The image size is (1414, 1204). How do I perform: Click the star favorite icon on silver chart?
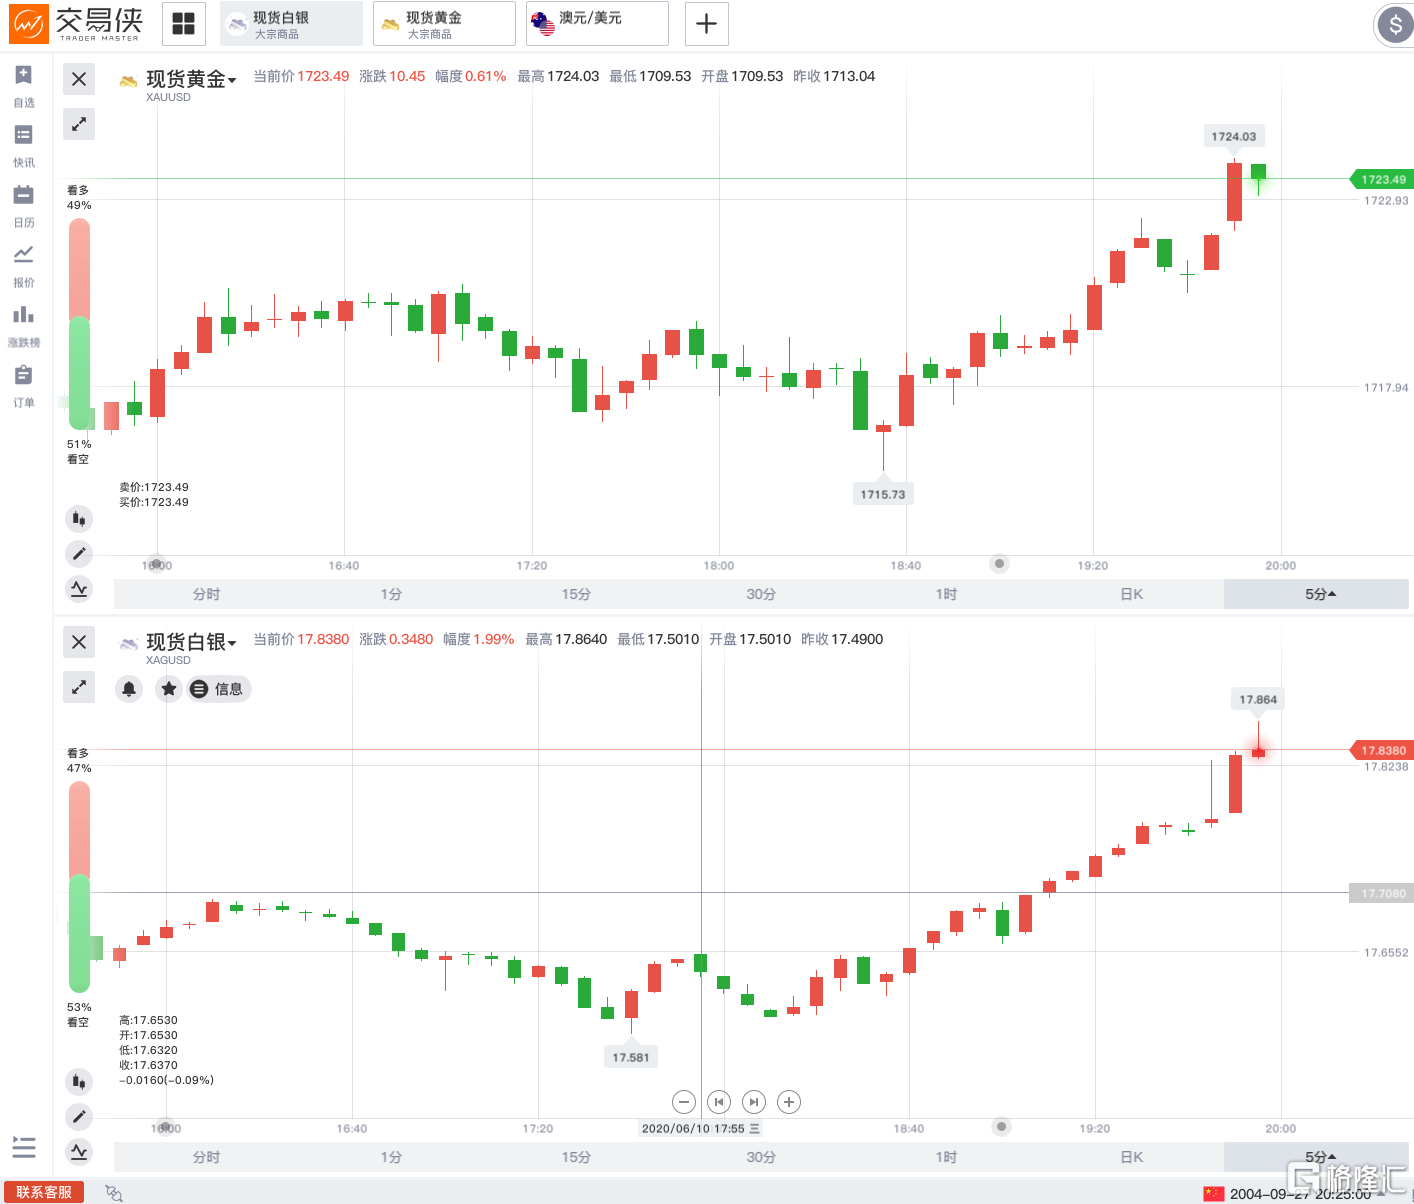pyautogui.click(x=169, y=689)
